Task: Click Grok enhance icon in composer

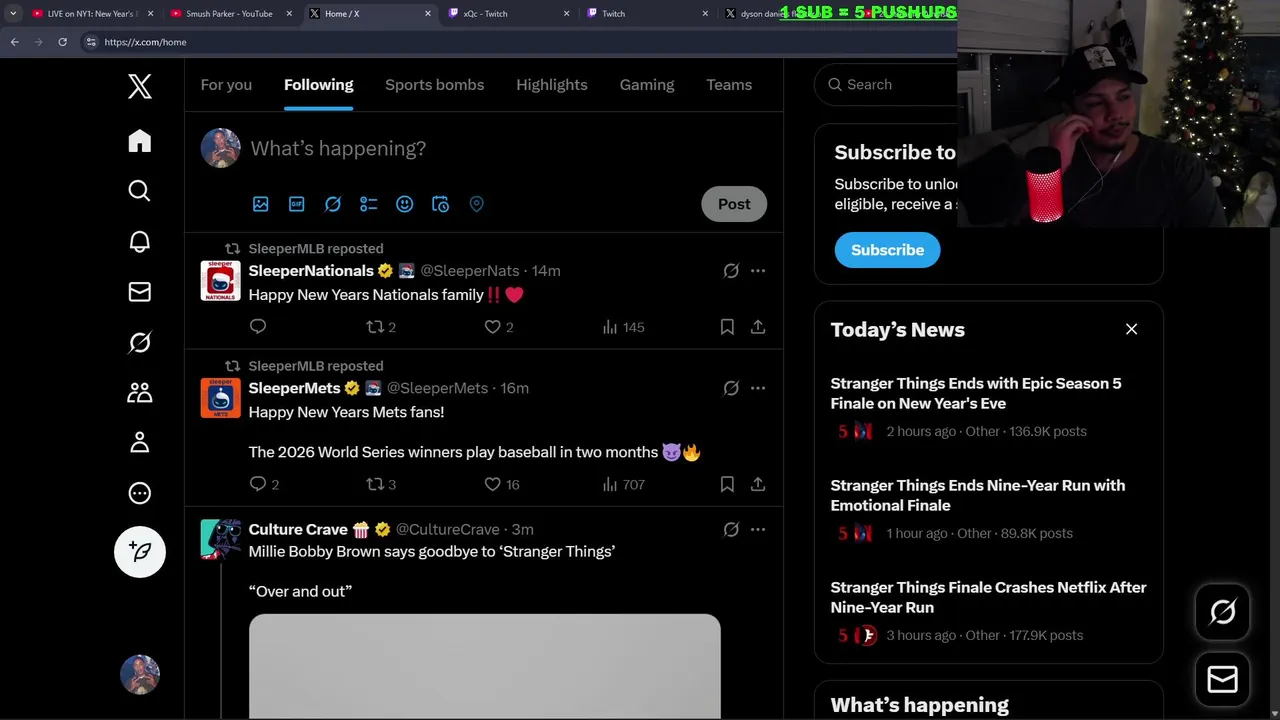Action: point(333,204)
